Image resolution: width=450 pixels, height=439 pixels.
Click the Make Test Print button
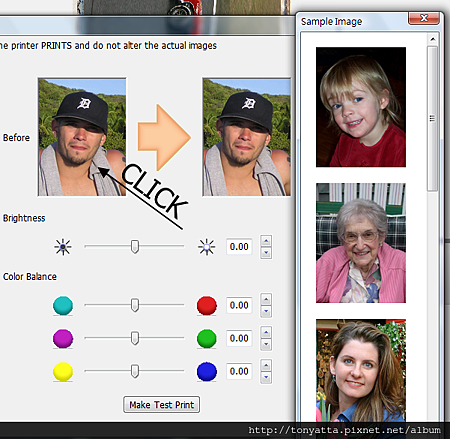click(x=162, y=405)
